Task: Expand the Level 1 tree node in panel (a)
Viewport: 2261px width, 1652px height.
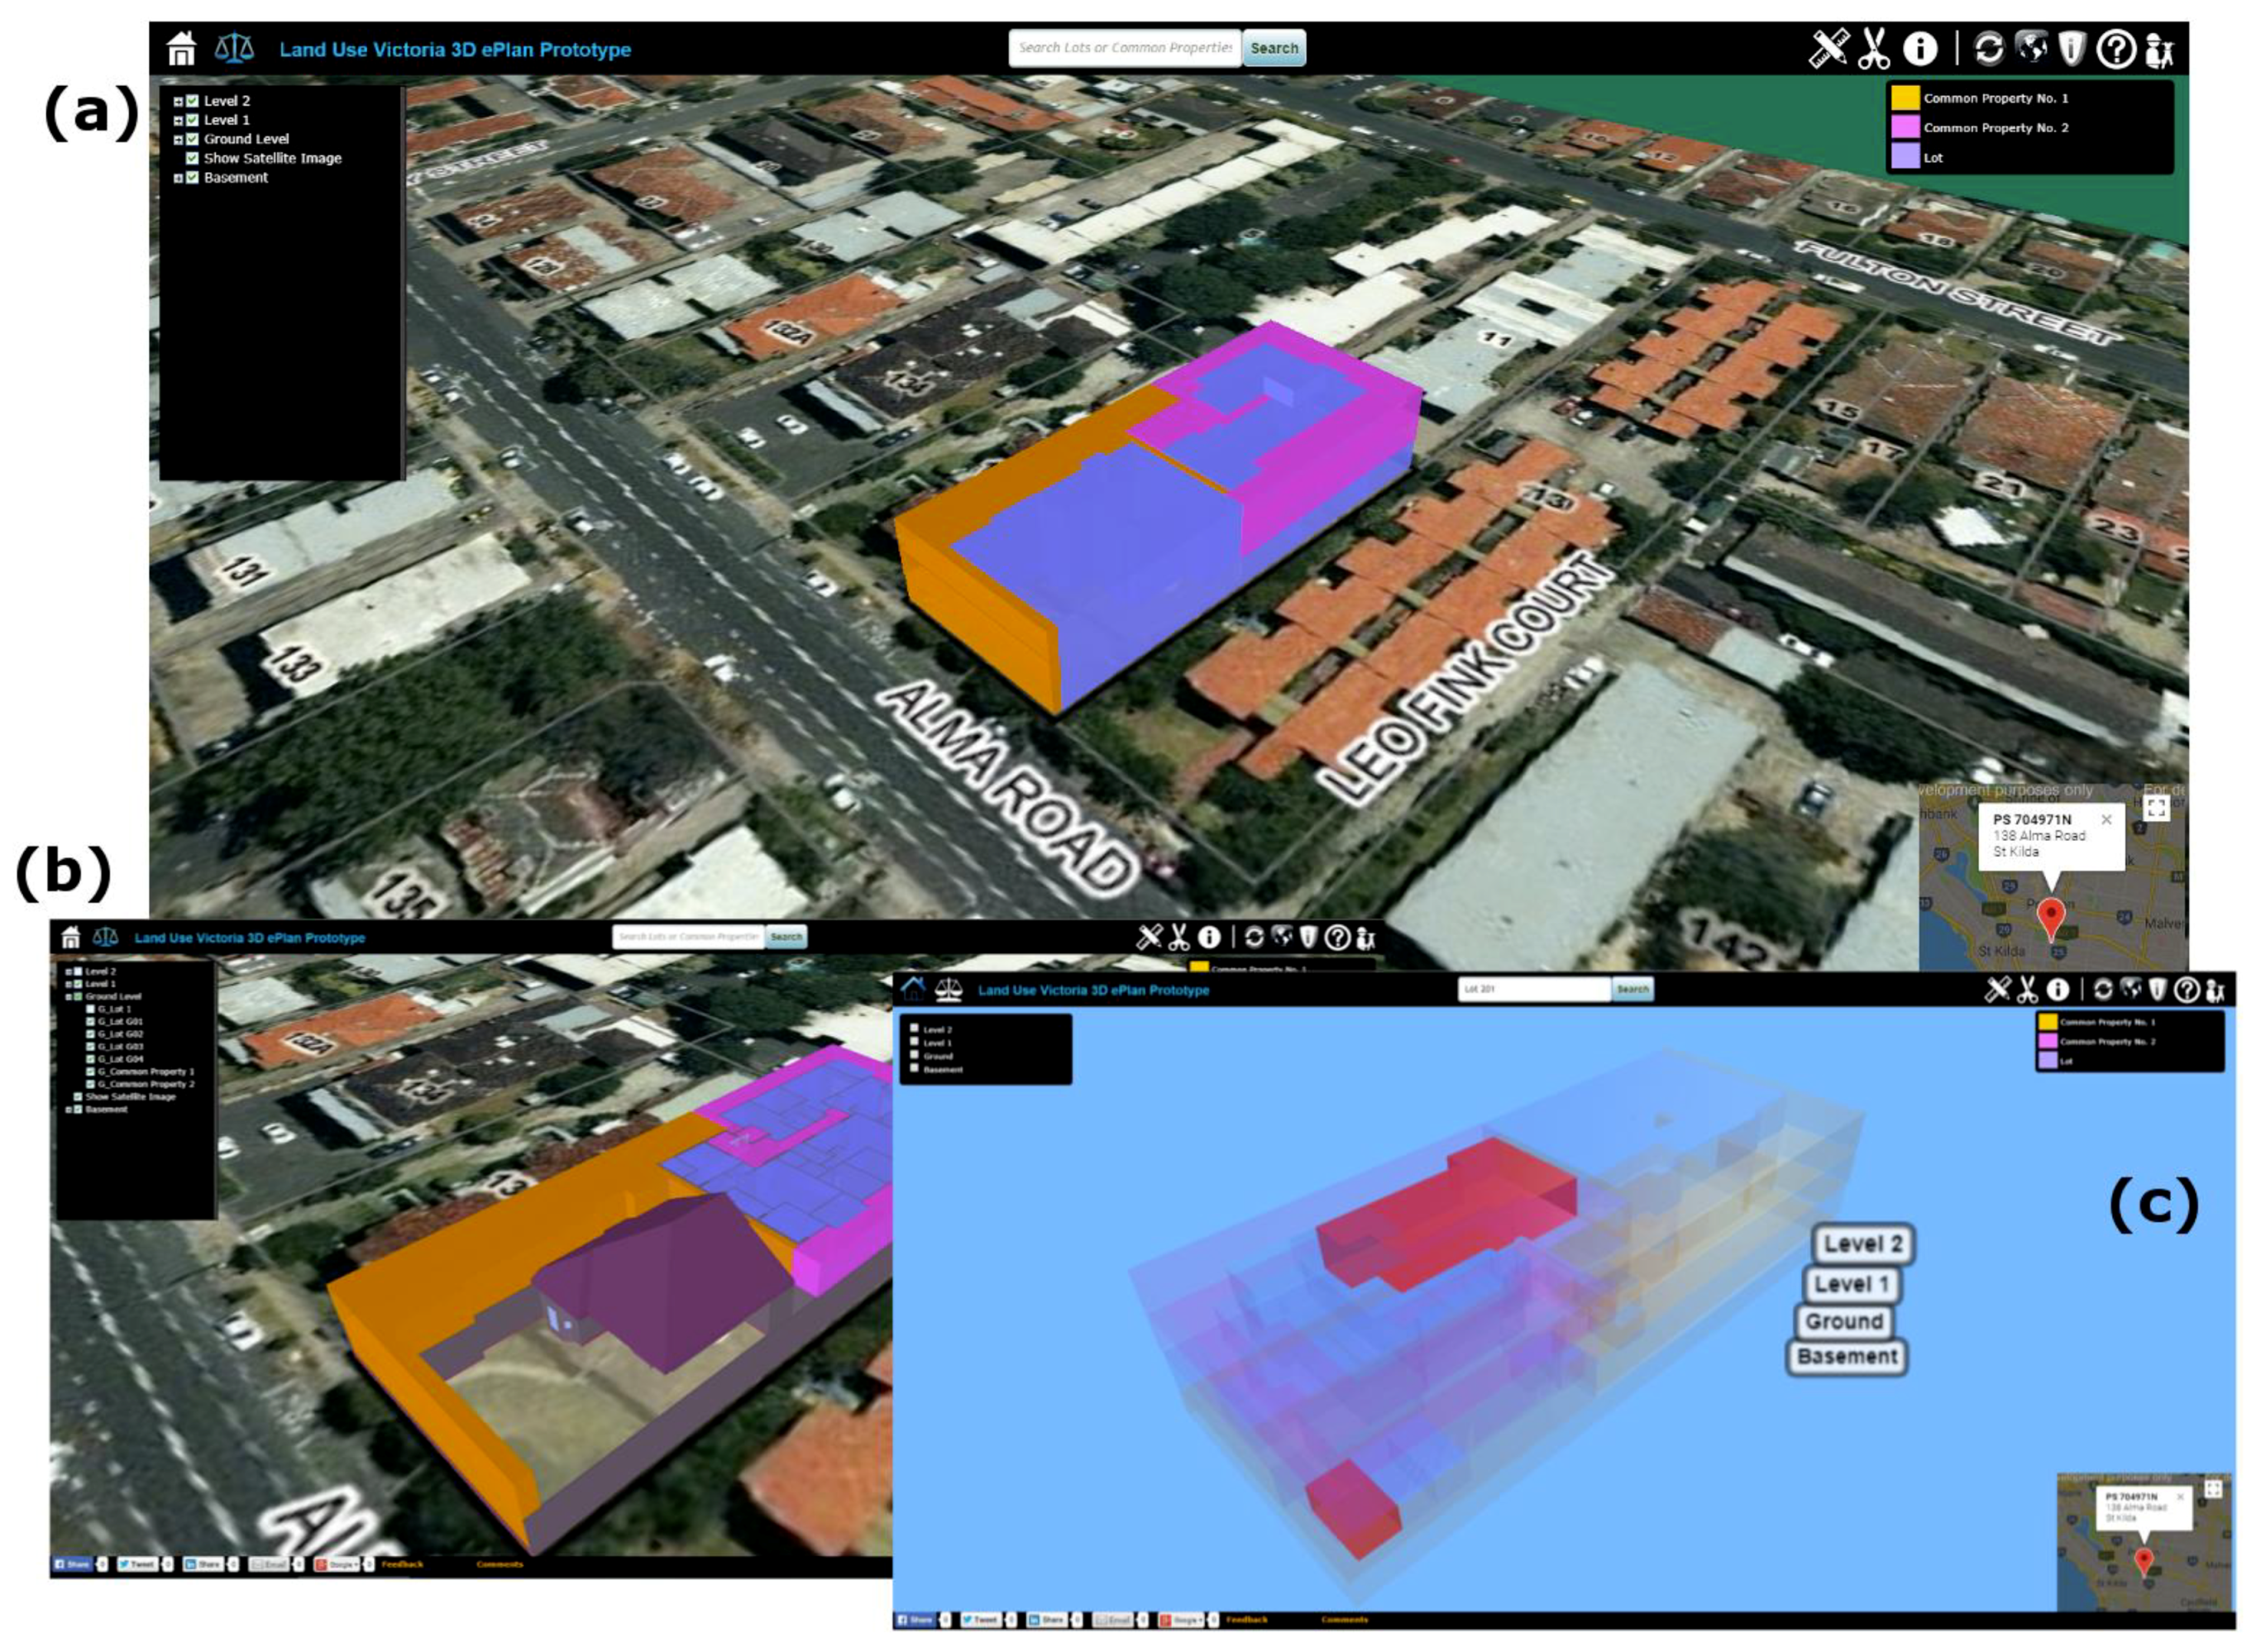Action: (178, 120)
